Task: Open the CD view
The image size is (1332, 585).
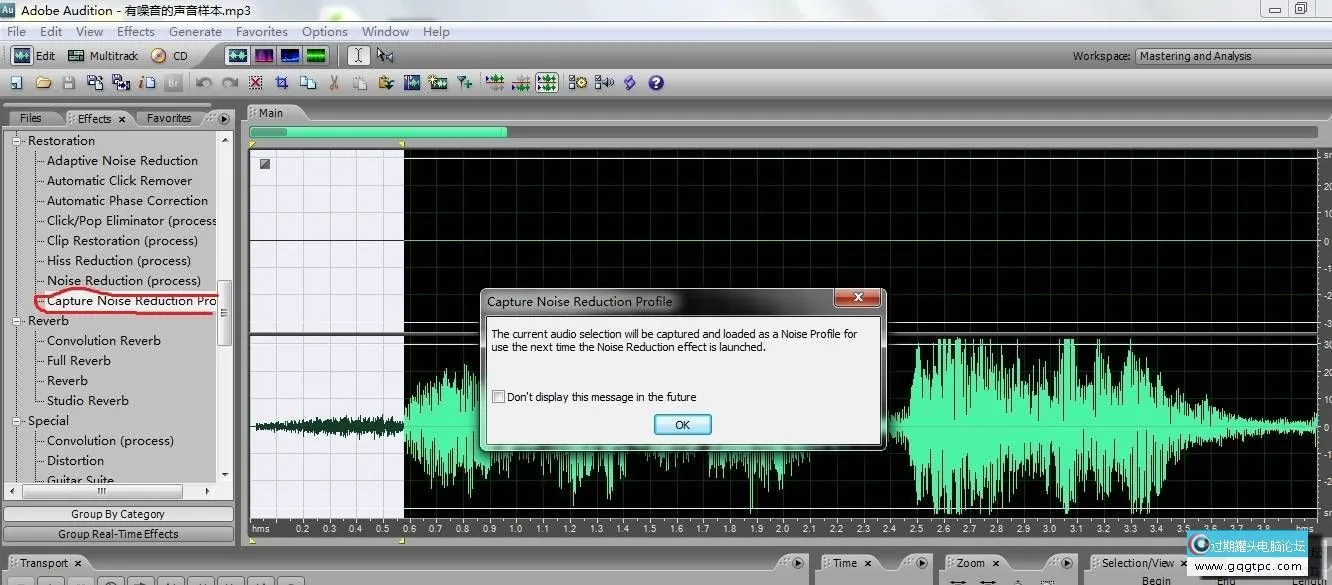Action: (x=170, y=56)
